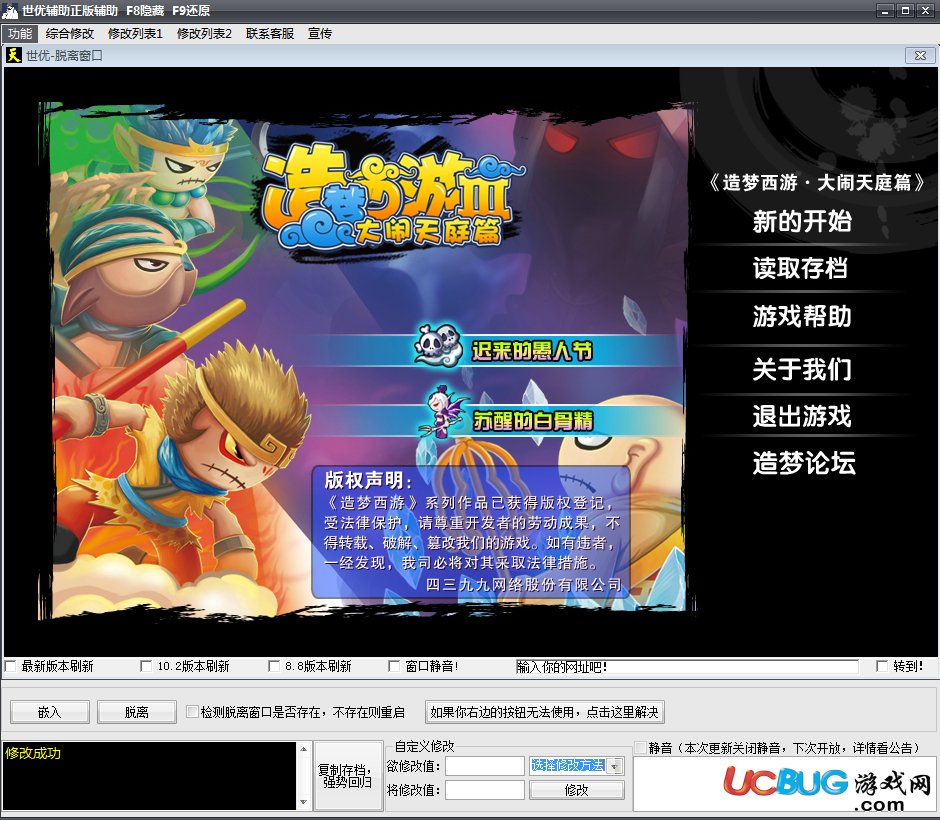
Task: Tick the 转到! checkbox
Action: pos(882,667)
